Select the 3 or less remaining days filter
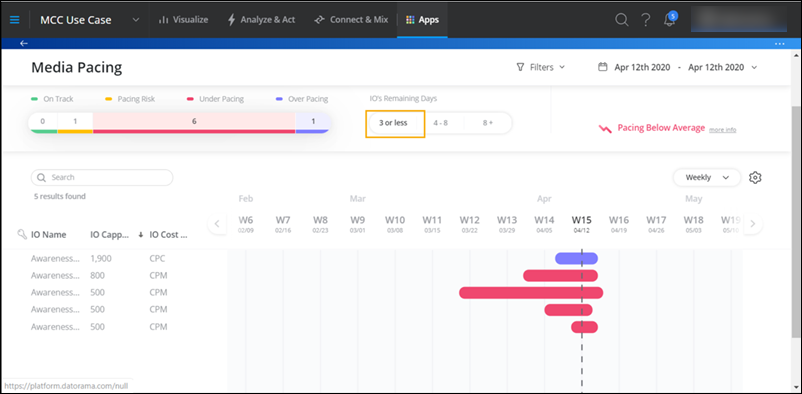Screen dimensions: 802x394 click(x=393, y=123)
